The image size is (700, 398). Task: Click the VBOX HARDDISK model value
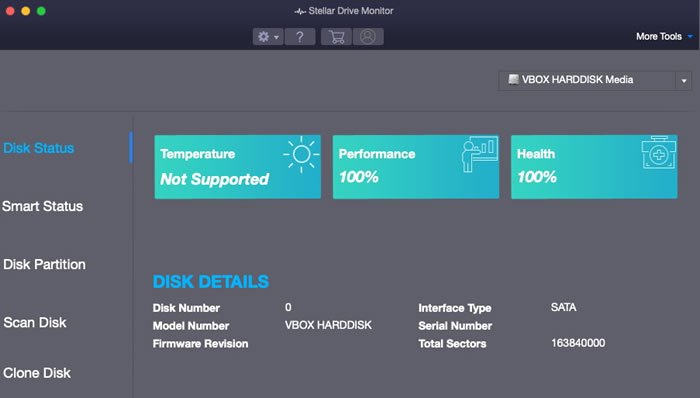(328, 325)
